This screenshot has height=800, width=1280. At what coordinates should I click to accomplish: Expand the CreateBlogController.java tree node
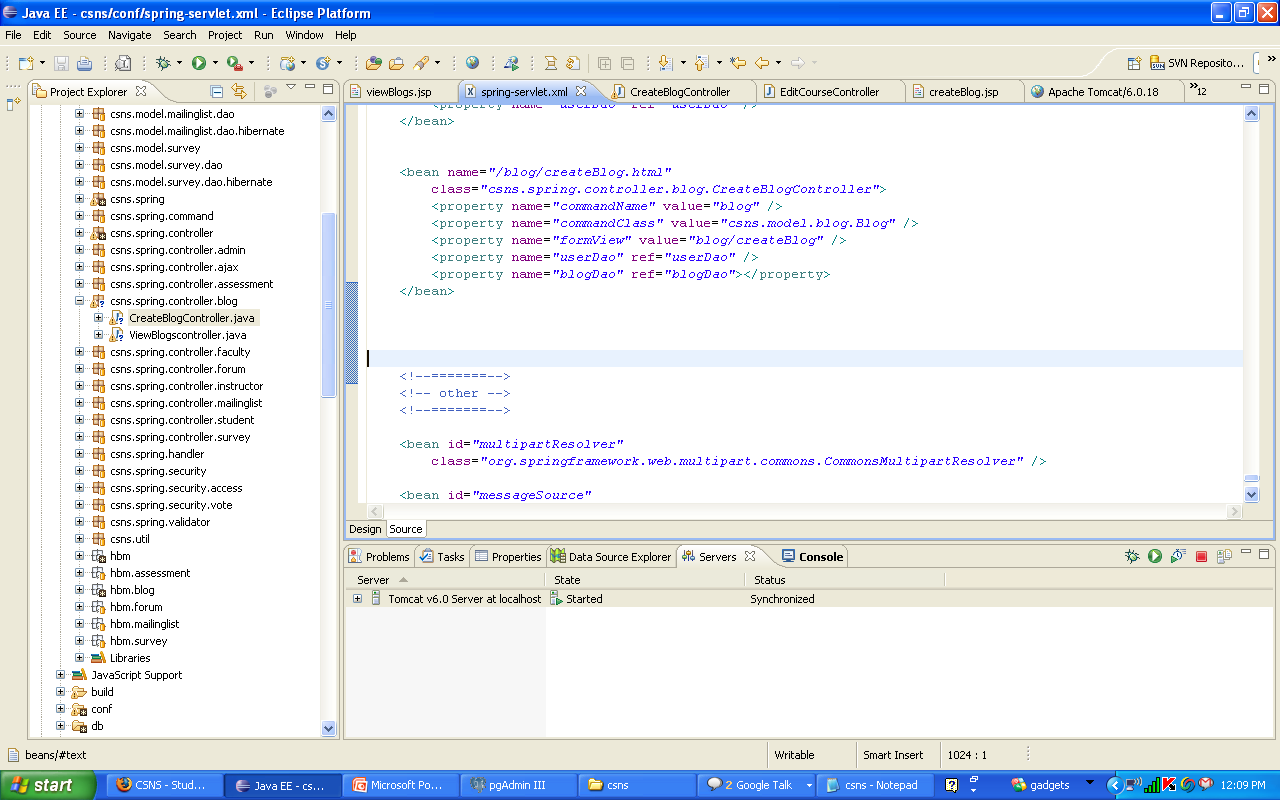click(99, 318)
